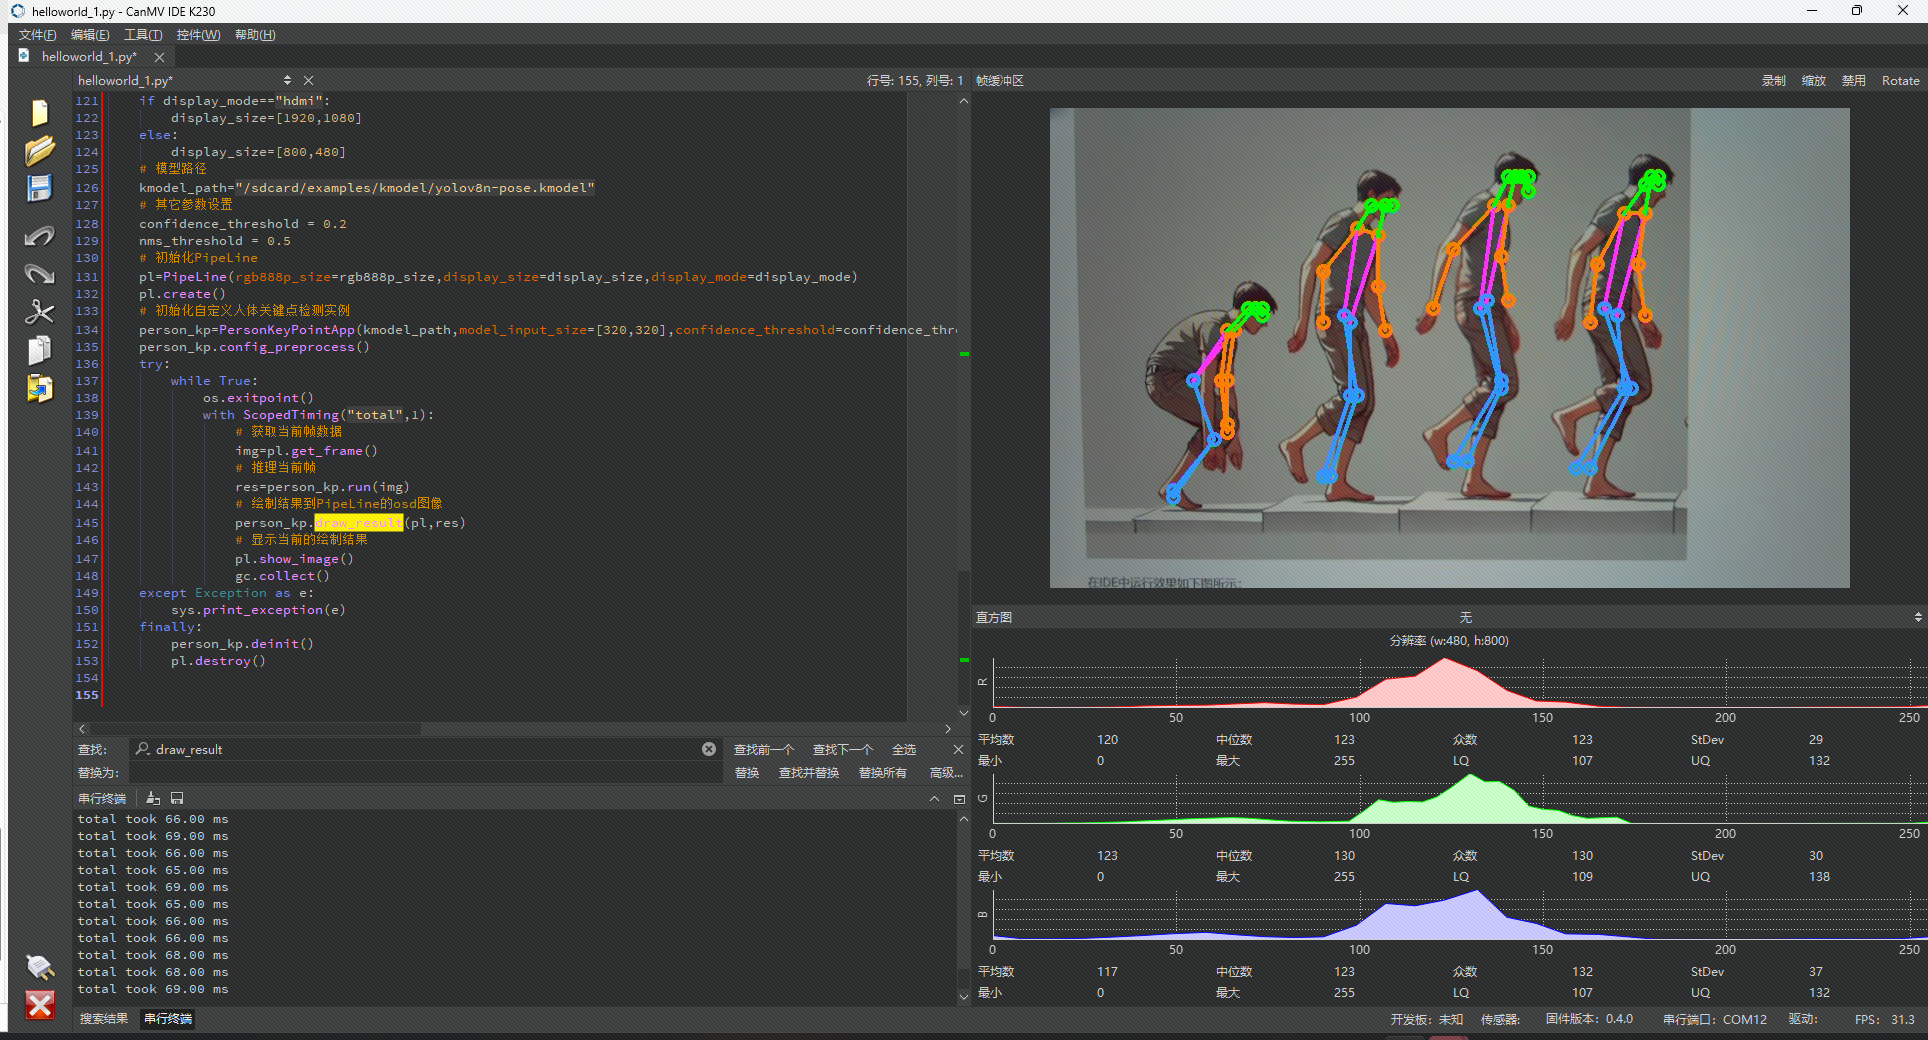The width and height of the screenshot is (1928, 1040).
Task: Click the blue channel histogram graph
Action: click(x=1459, y=915)
